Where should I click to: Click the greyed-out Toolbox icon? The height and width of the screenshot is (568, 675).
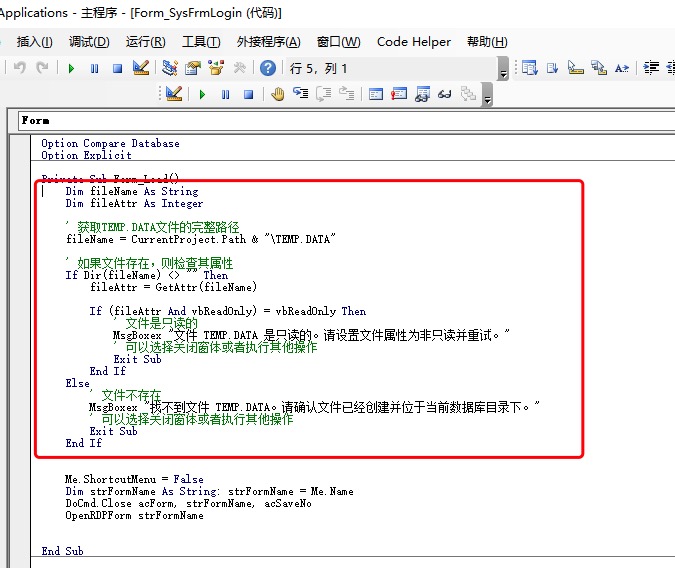[x=239, y=68]
